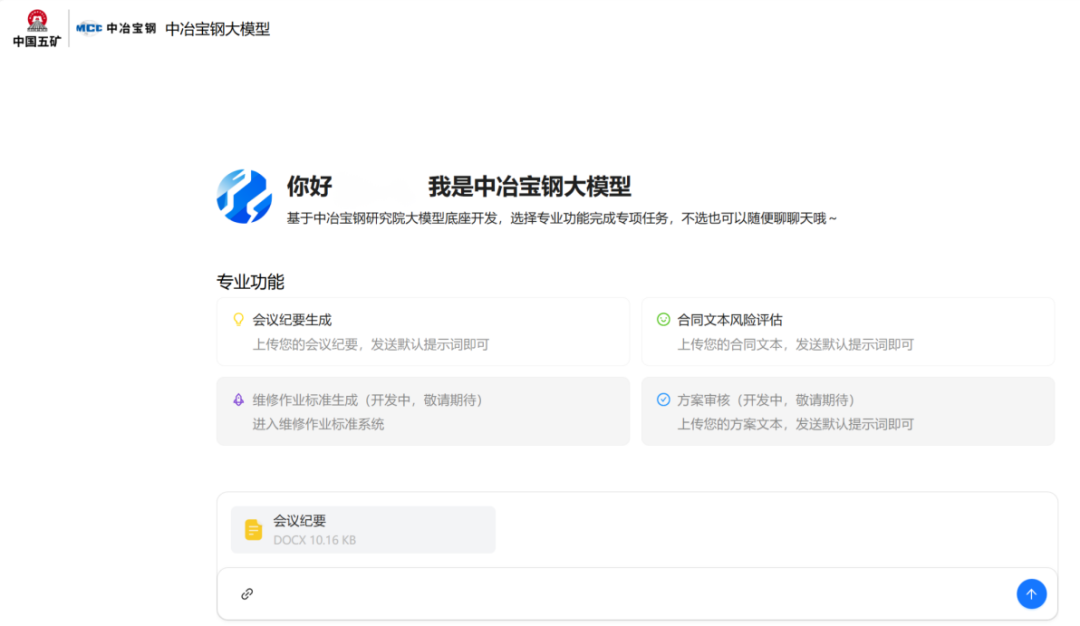
Task: Click the blue checkmark icon beside 方案审核
Action: click(x=663, y=399)
